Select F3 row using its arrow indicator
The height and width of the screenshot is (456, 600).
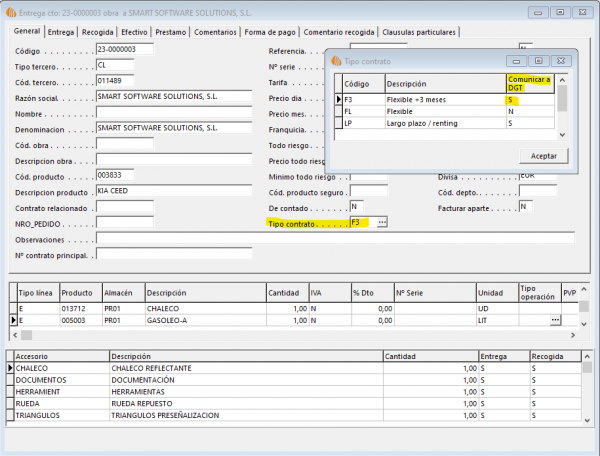coord(337,100)
